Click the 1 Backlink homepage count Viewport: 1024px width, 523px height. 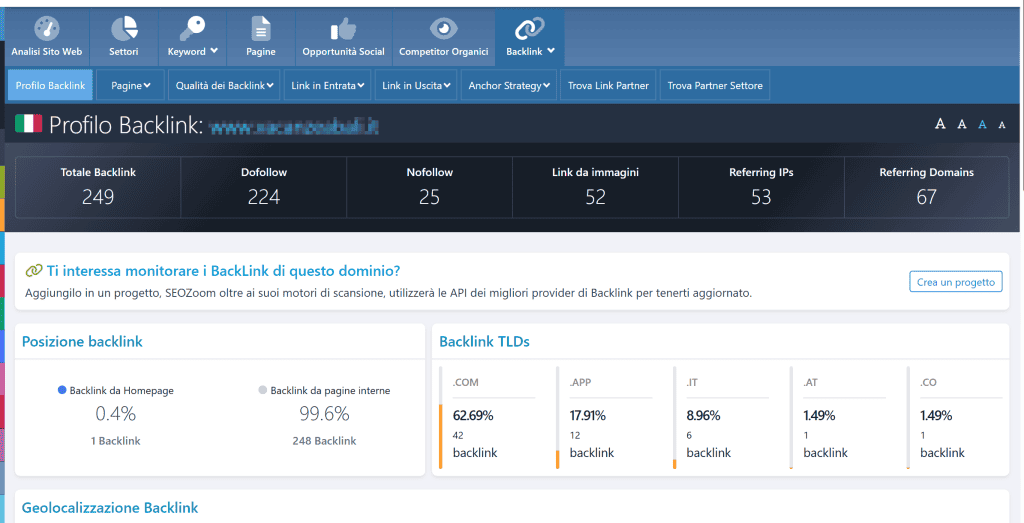116,441
